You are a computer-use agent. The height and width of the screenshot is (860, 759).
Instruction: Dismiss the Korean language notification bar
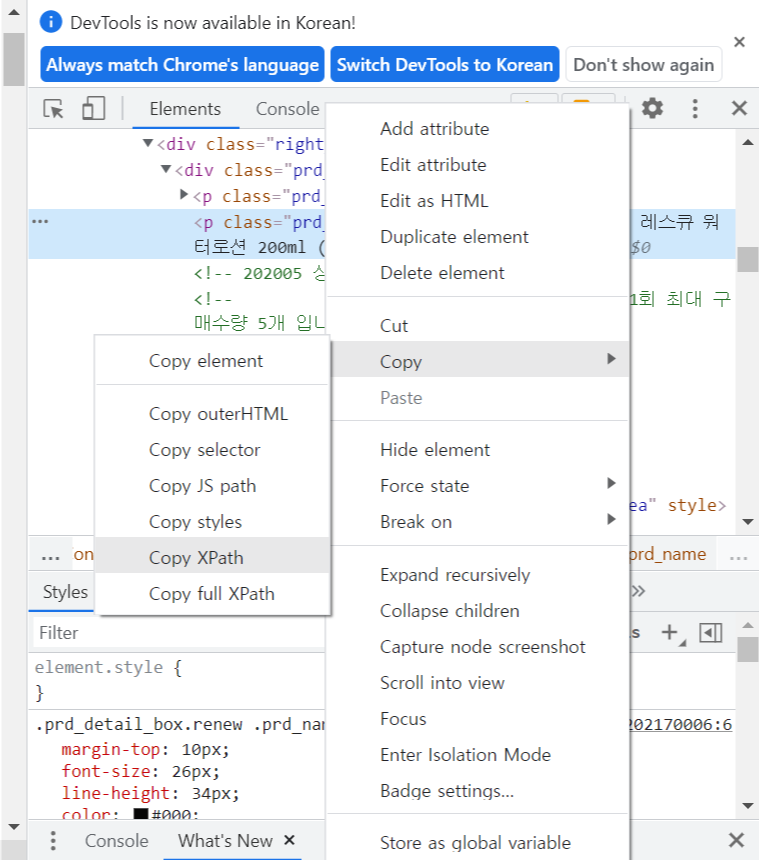click(739, 42)
